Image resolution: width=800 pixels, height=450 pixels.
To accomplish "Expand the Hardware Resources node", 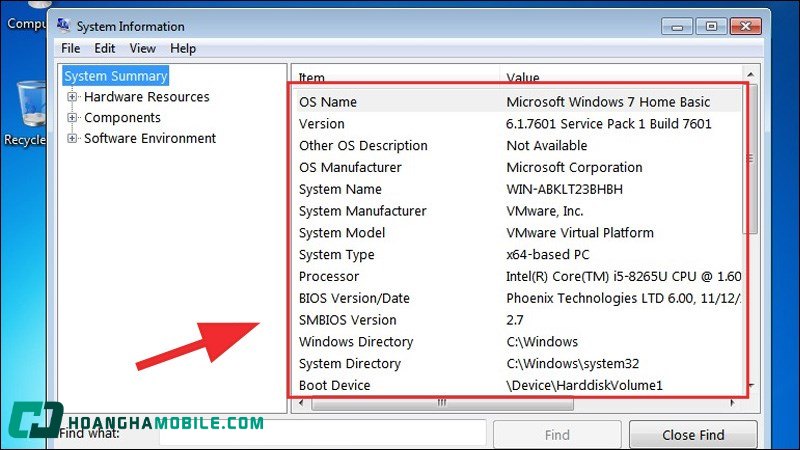I will tap(72, 96).
